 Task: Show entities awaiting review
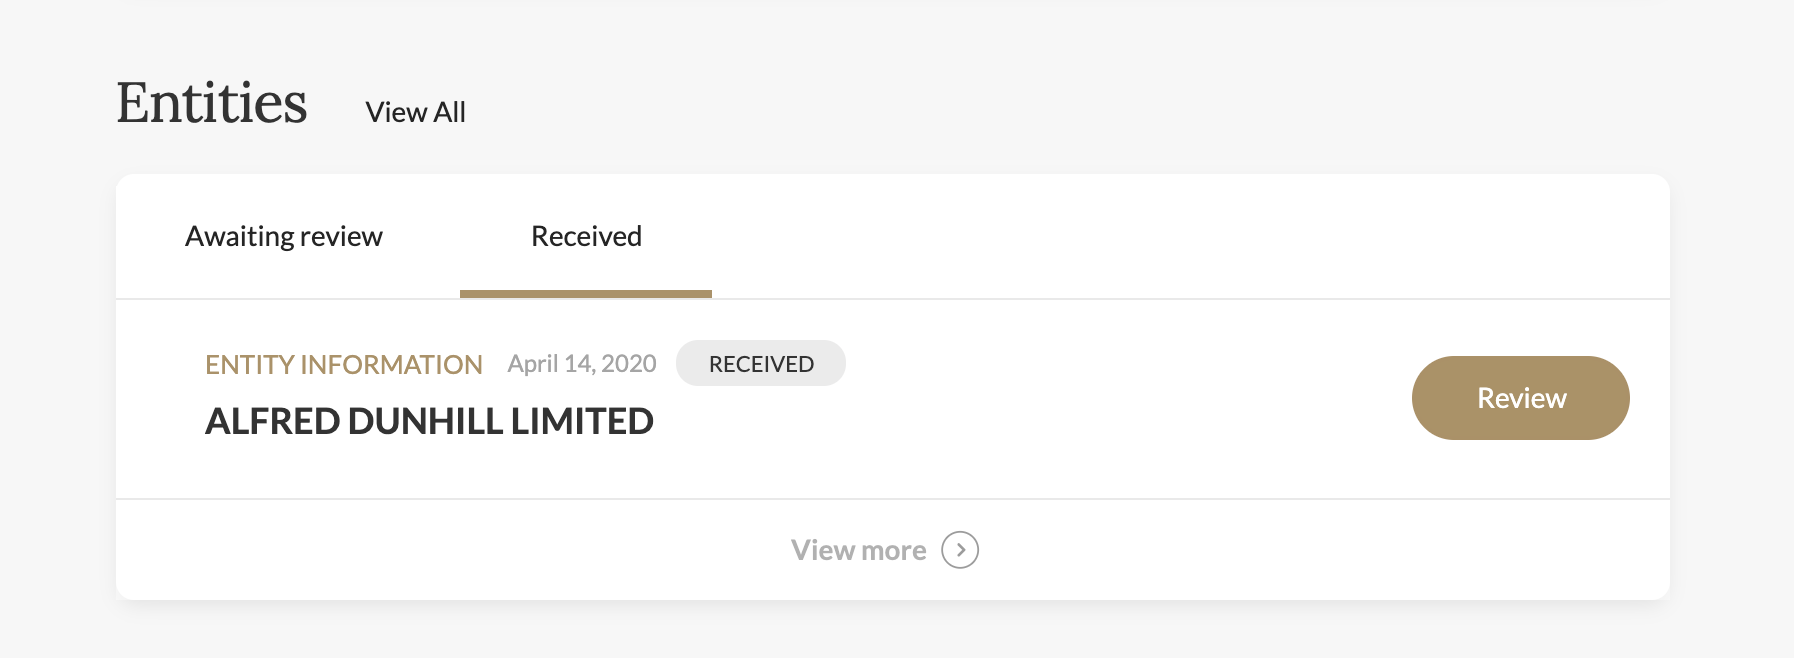pos(284,236)
